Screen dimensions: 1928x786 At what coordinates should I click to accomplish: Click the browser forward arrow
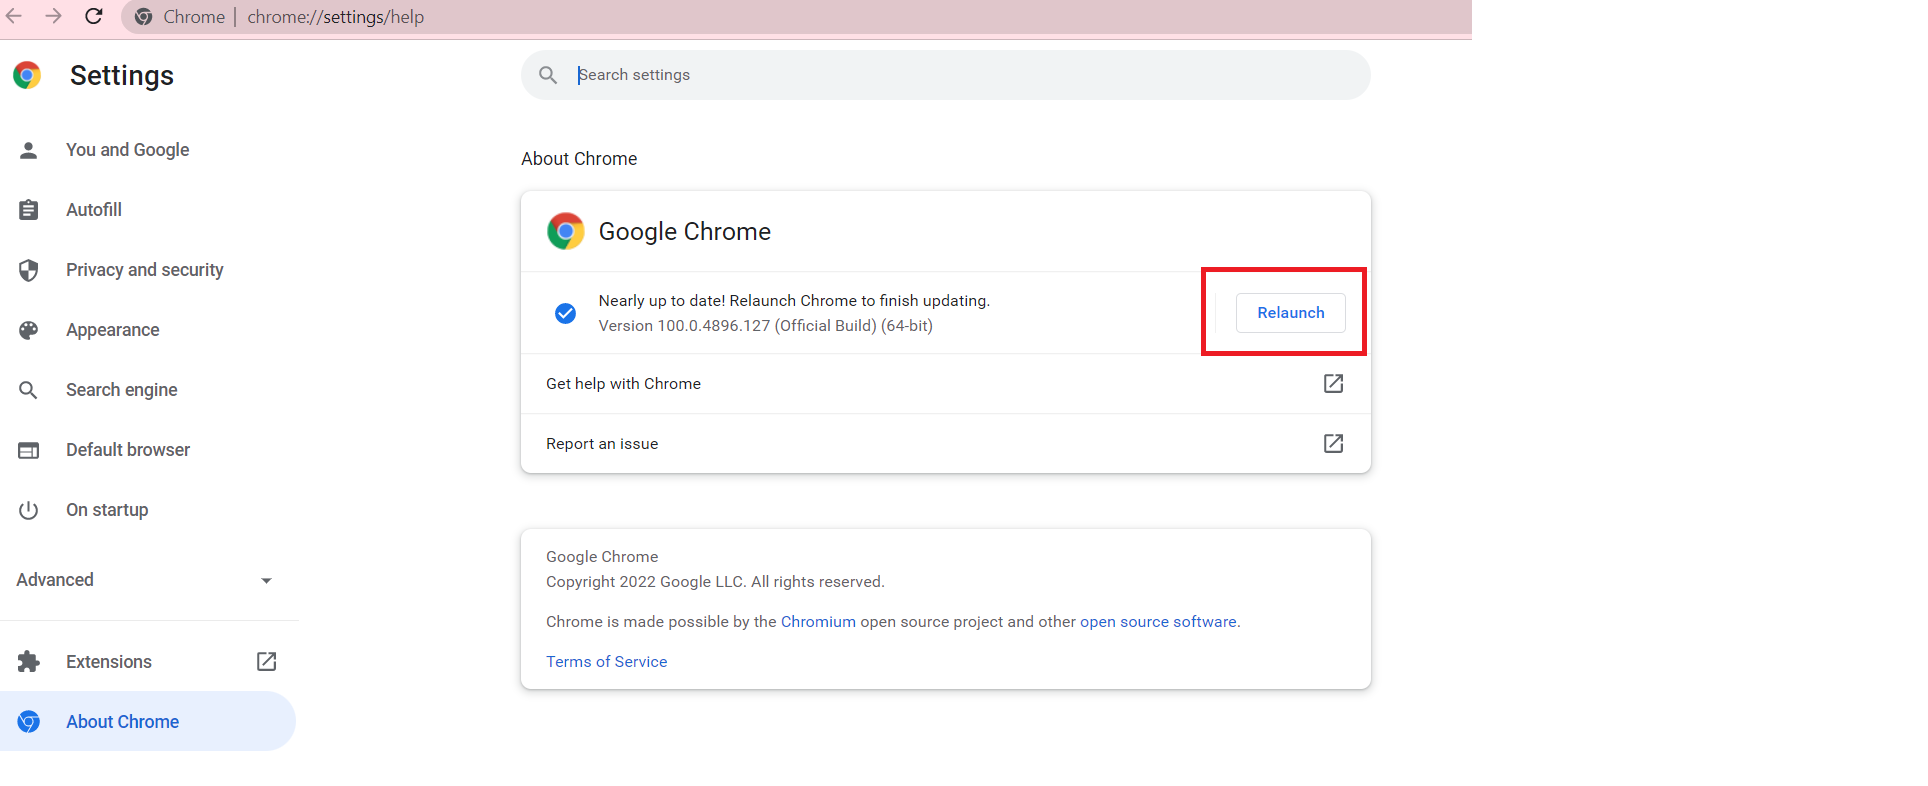point(54,16)
